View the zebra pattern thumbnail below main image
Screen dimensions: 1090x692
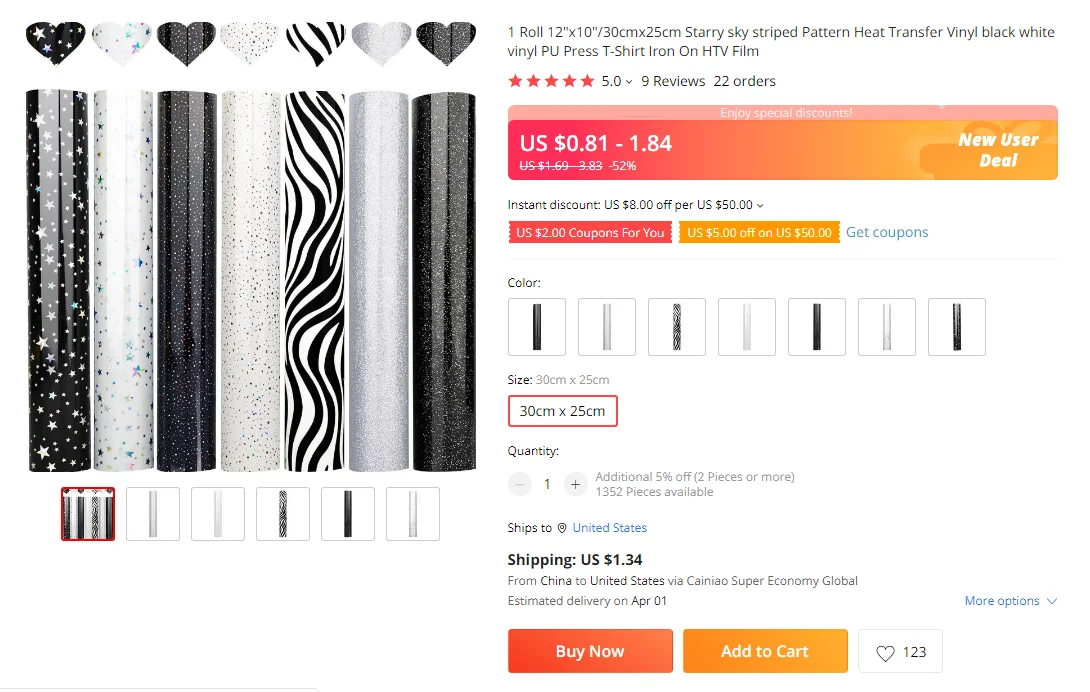tap(283, 514)
